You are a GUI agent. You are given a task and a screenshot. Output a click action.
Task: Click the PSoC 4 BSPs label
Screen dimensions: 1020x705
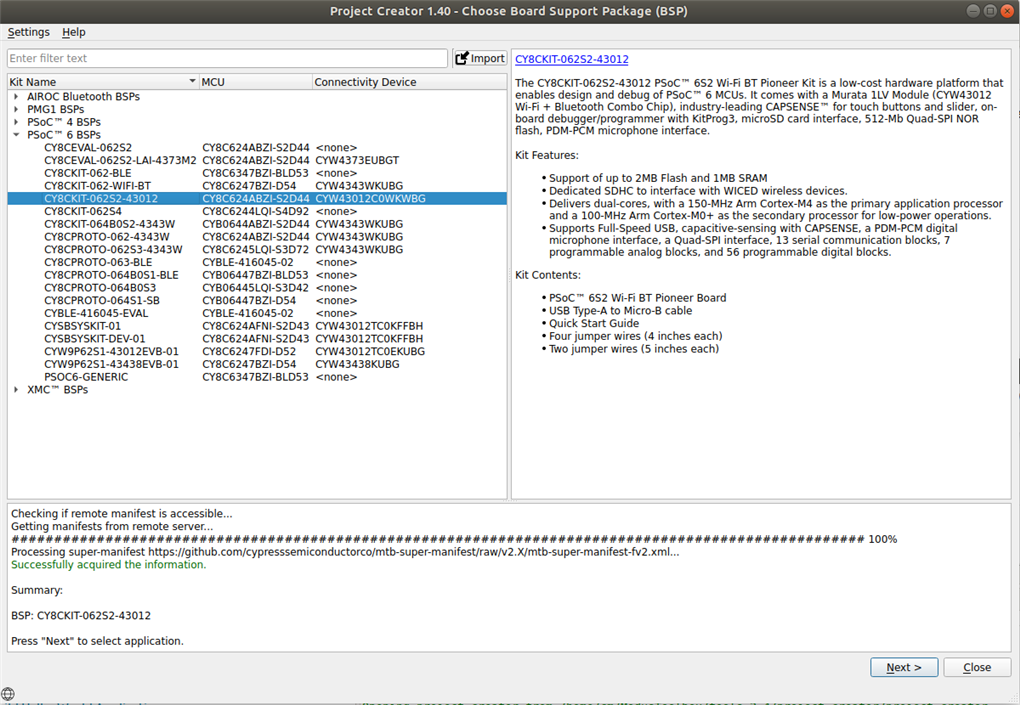[x=64, y=122]
